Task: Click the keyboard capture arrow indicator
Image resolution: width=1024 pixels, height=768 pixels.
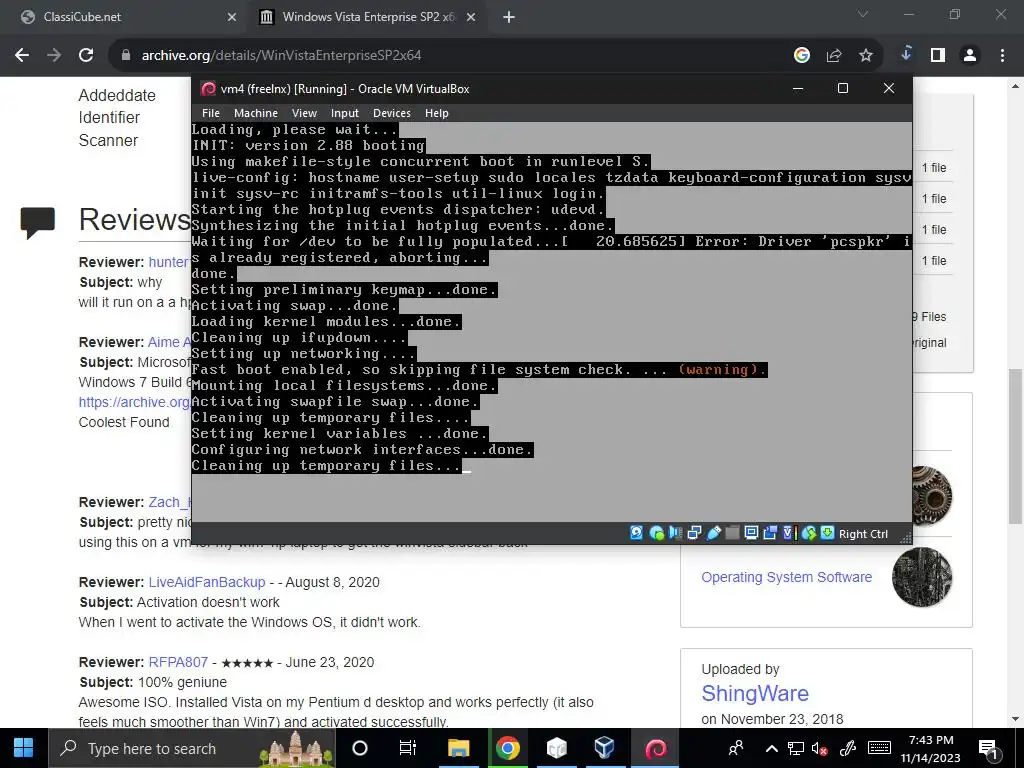Action: (x=827, y=533)
